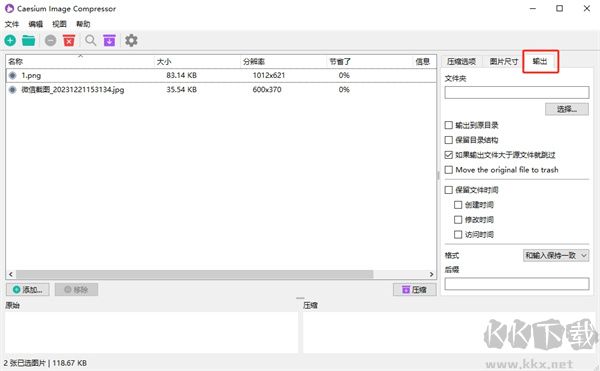The height and width of the screenshot is (371, 600).
Task: Click into the 后缀 suffix input field
Action: [x=517, y=284]
